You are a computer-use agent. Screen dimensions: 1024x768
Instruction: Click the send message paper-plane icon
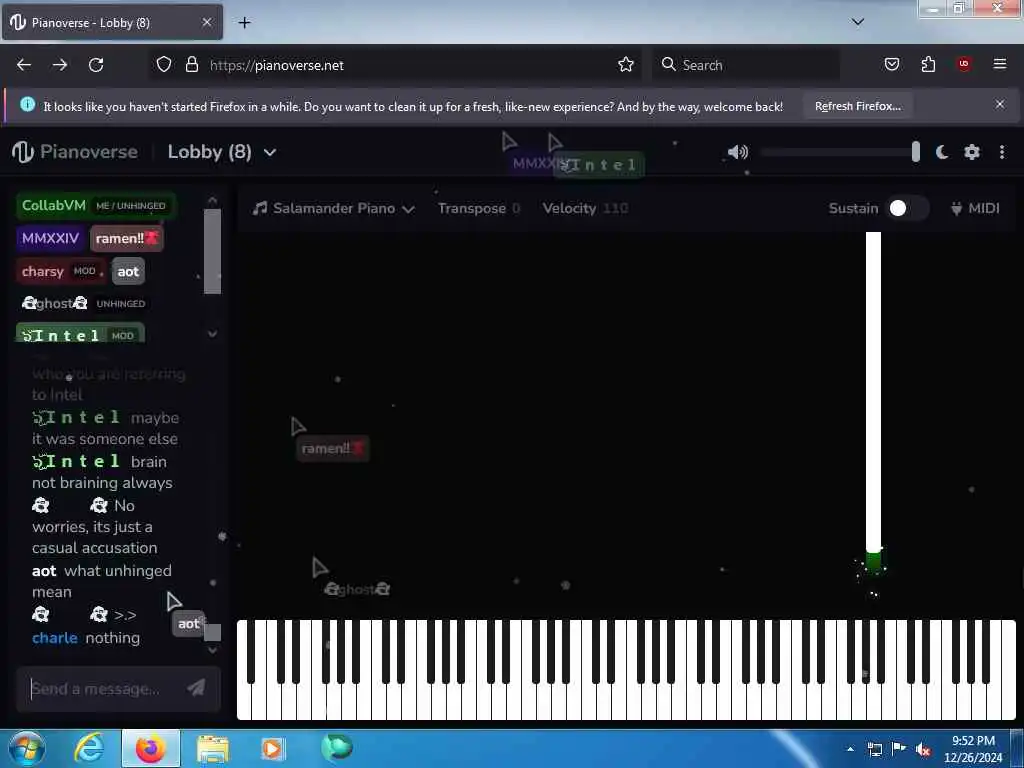tap(196, 688)
